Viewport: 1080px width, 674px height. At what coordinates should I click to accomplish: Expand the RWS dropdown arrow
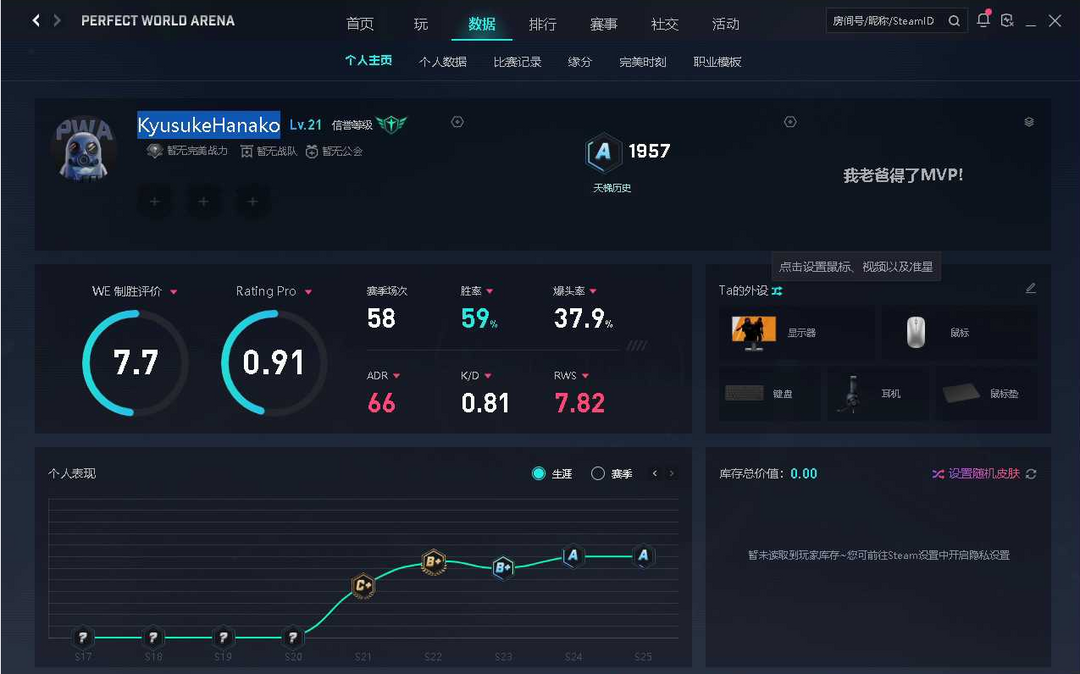pos(585,376)
